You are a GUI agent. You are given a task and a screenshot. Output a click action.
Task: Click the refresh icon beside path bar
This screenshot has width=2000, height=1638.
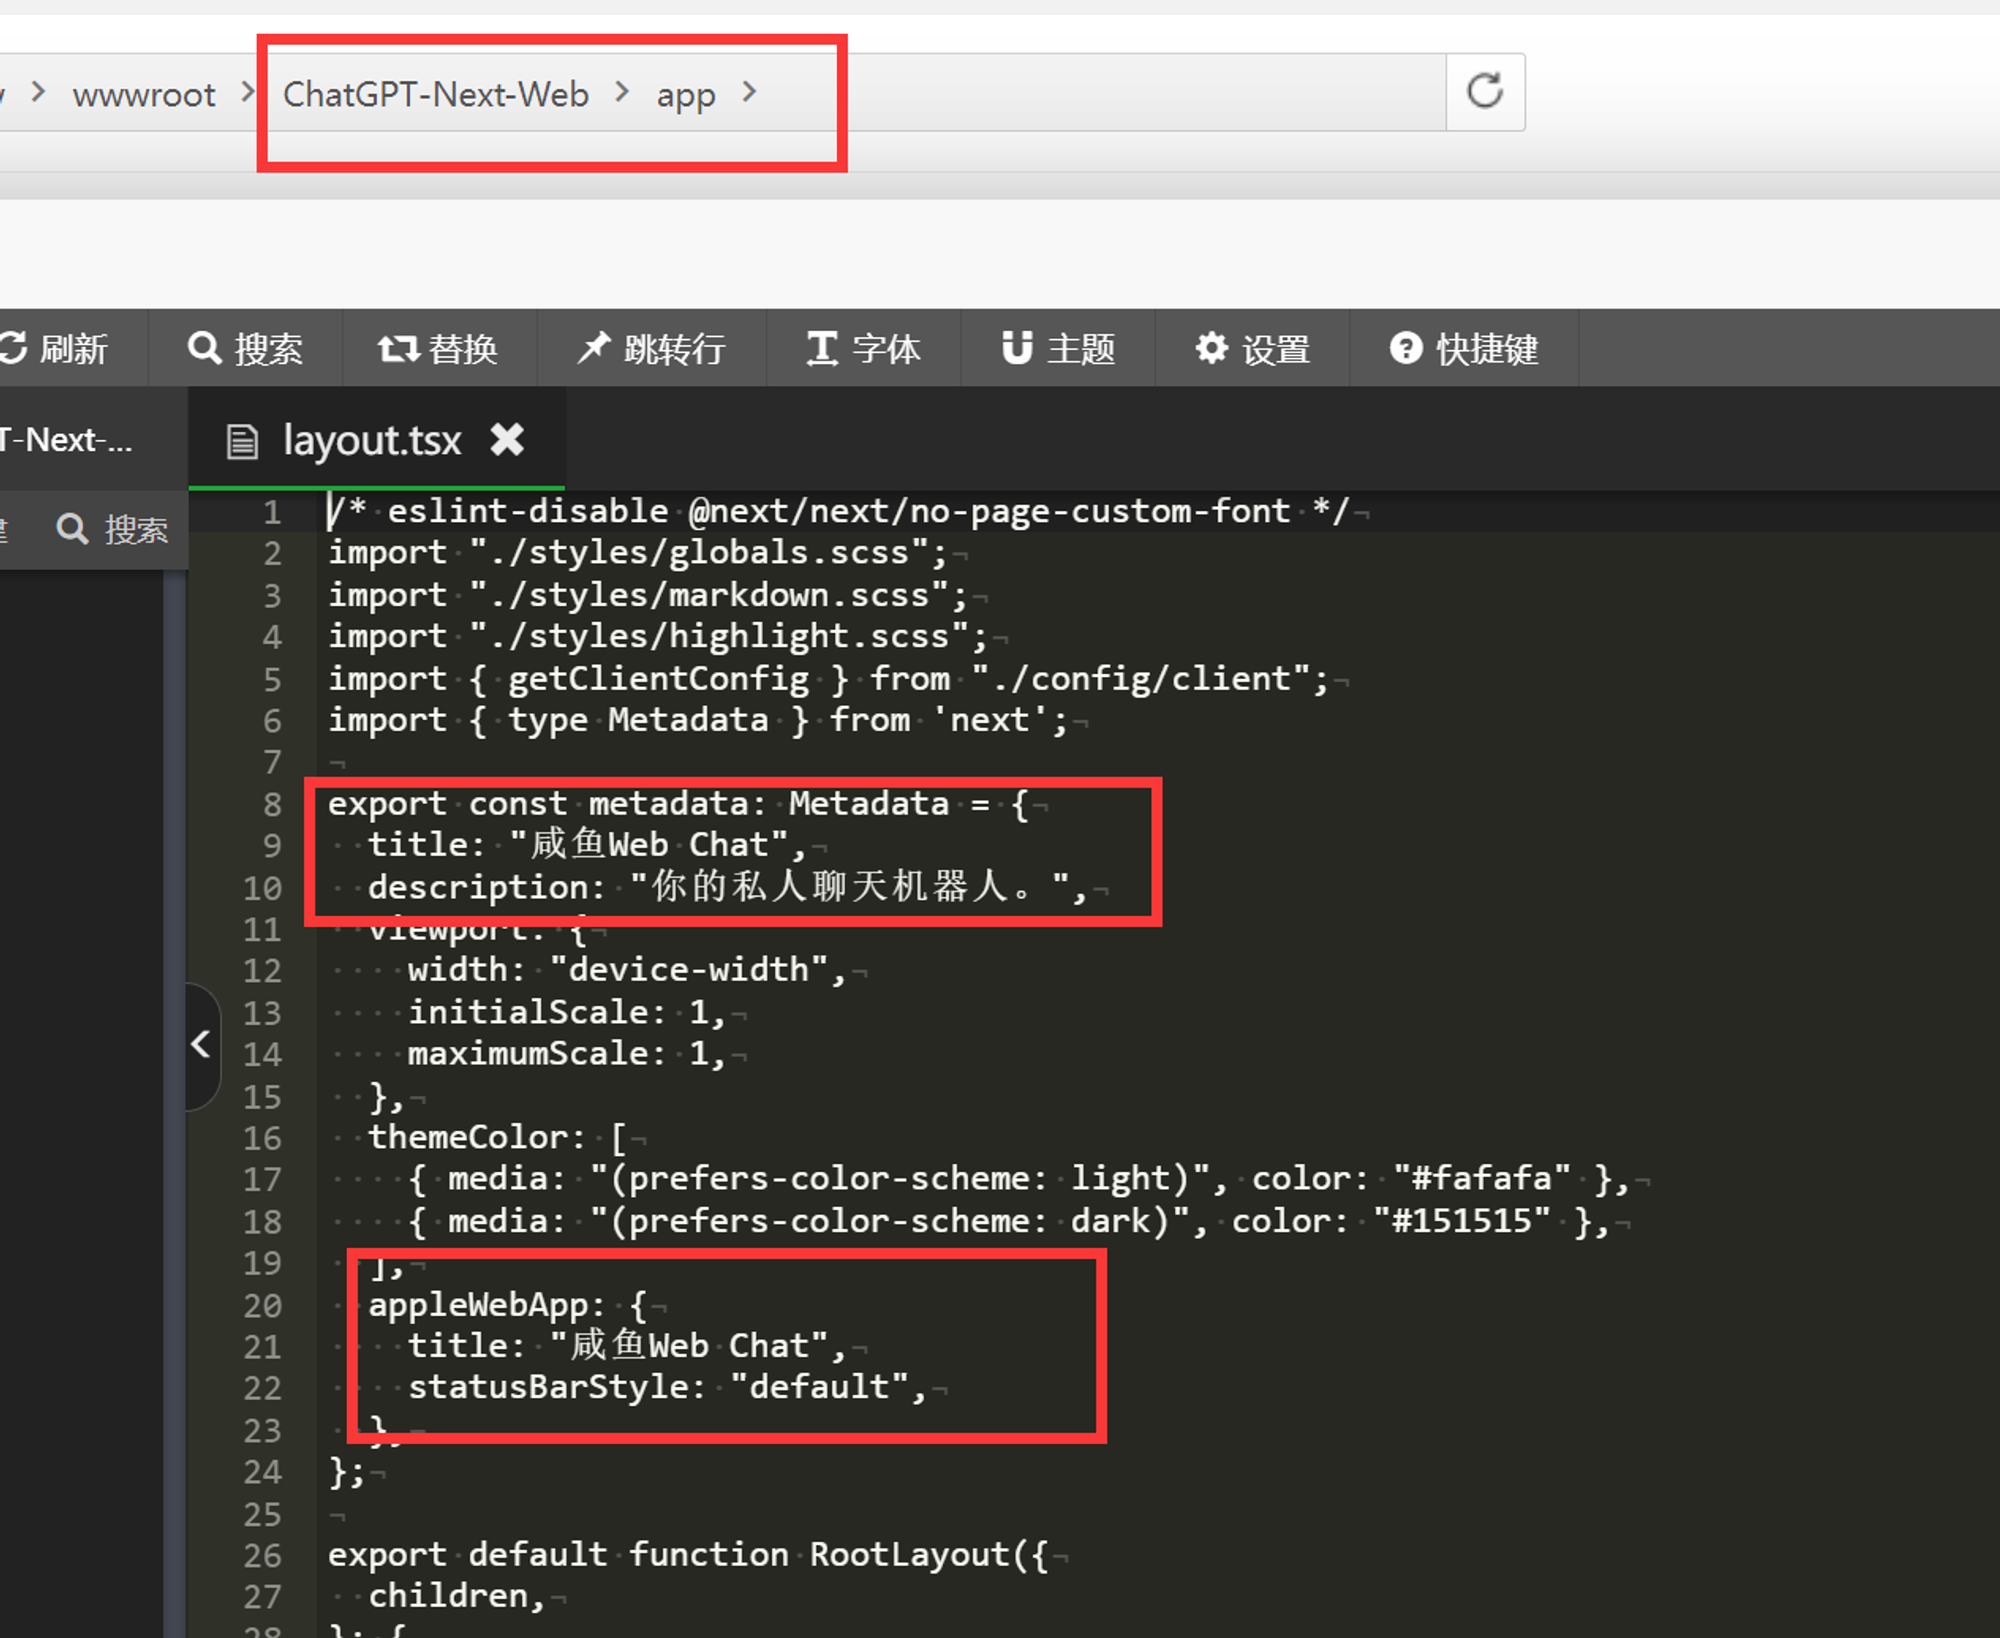[1485, 91]
